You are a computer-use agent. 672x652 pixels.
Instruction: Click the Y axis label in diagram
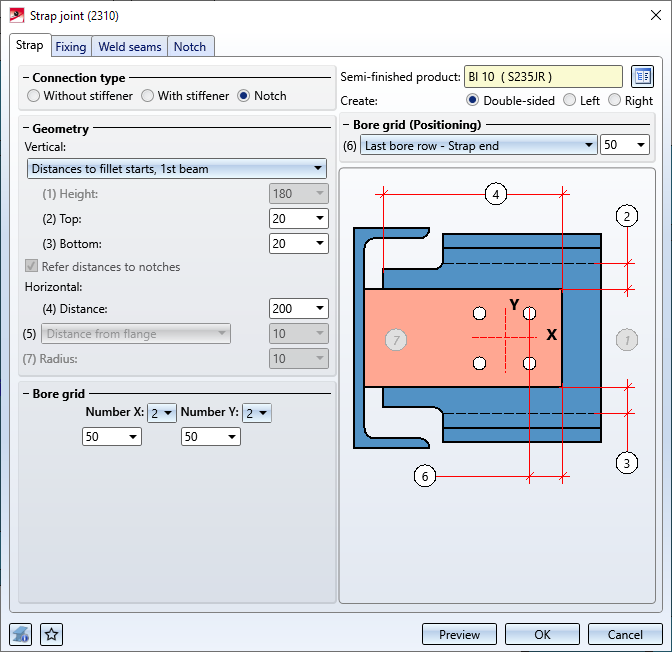514,304
